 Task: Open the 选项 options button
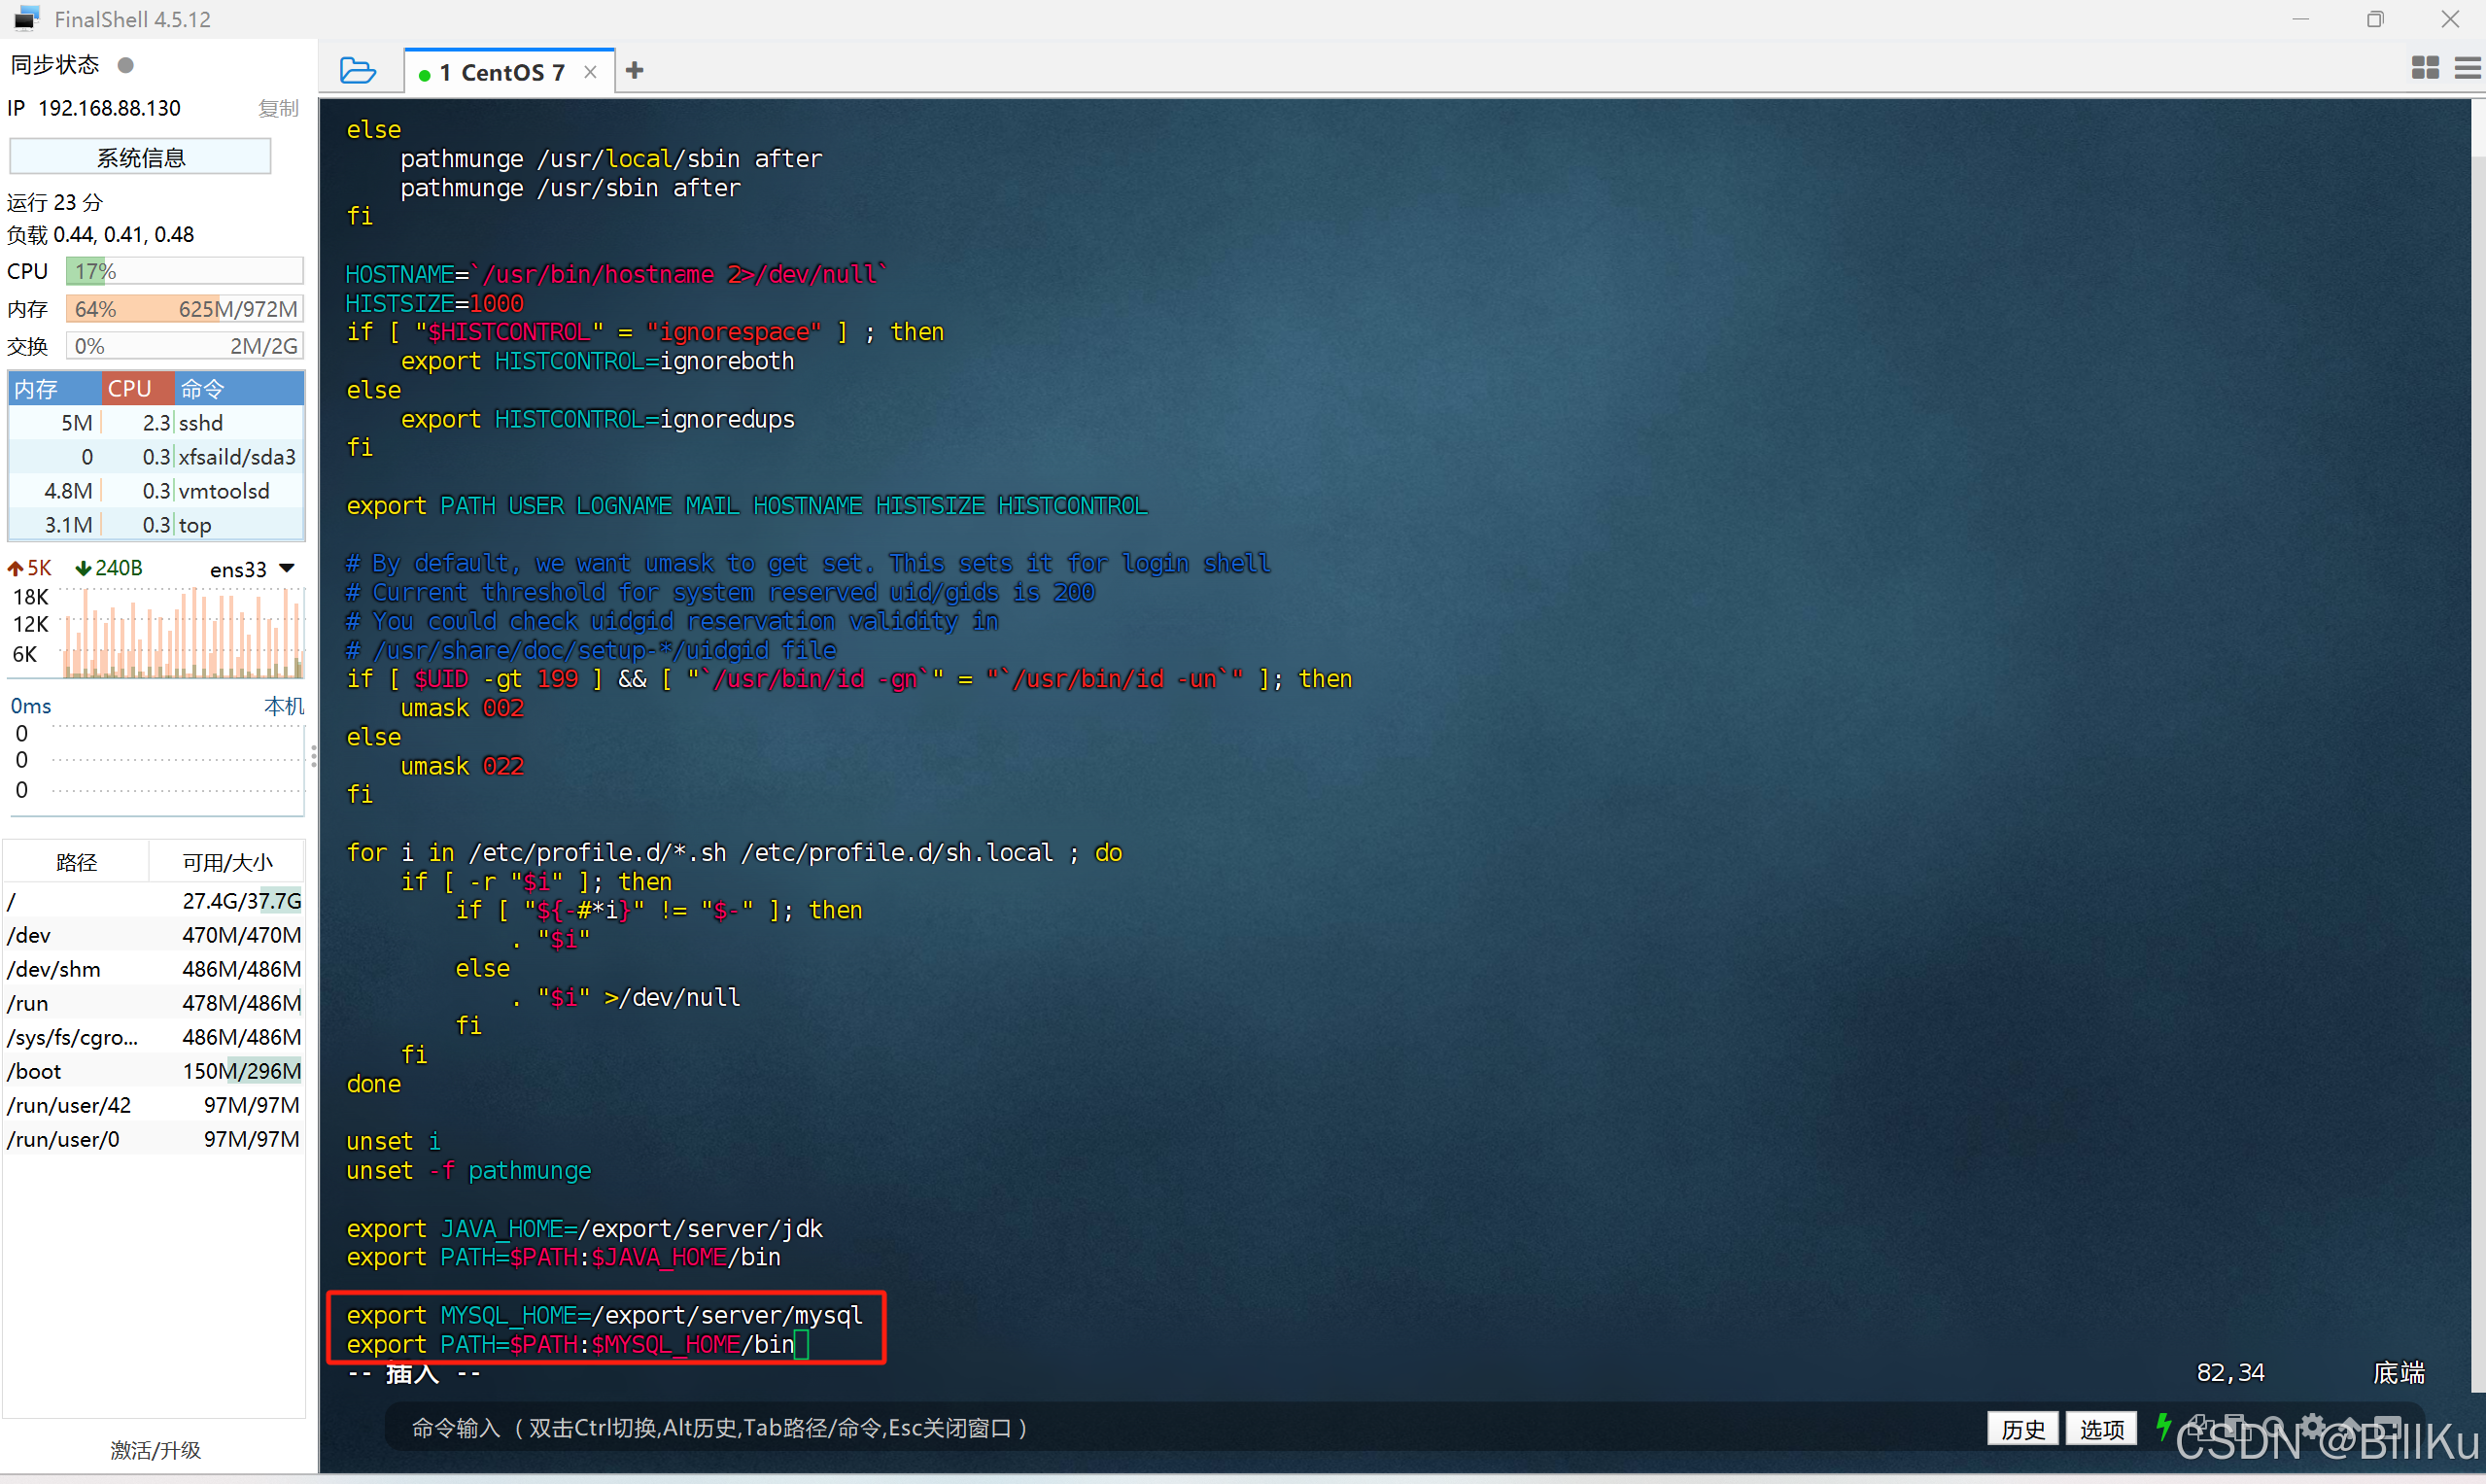[x=2101, y=1429]
